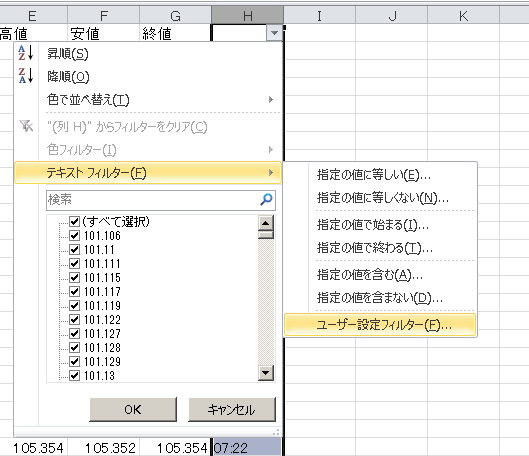Screen dimensions: 529x456
Task: Choose 指定の値に等しい(E) filter
Action: 380,175
